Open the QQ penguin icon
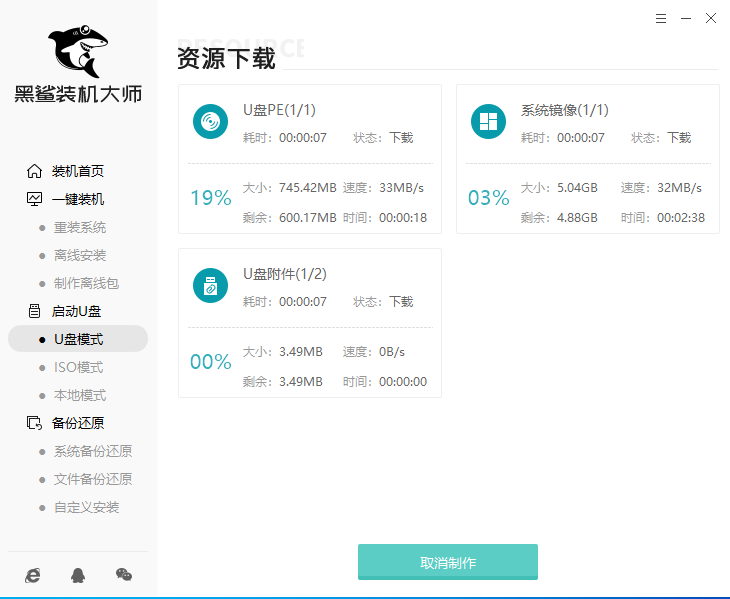 [78, 575]
